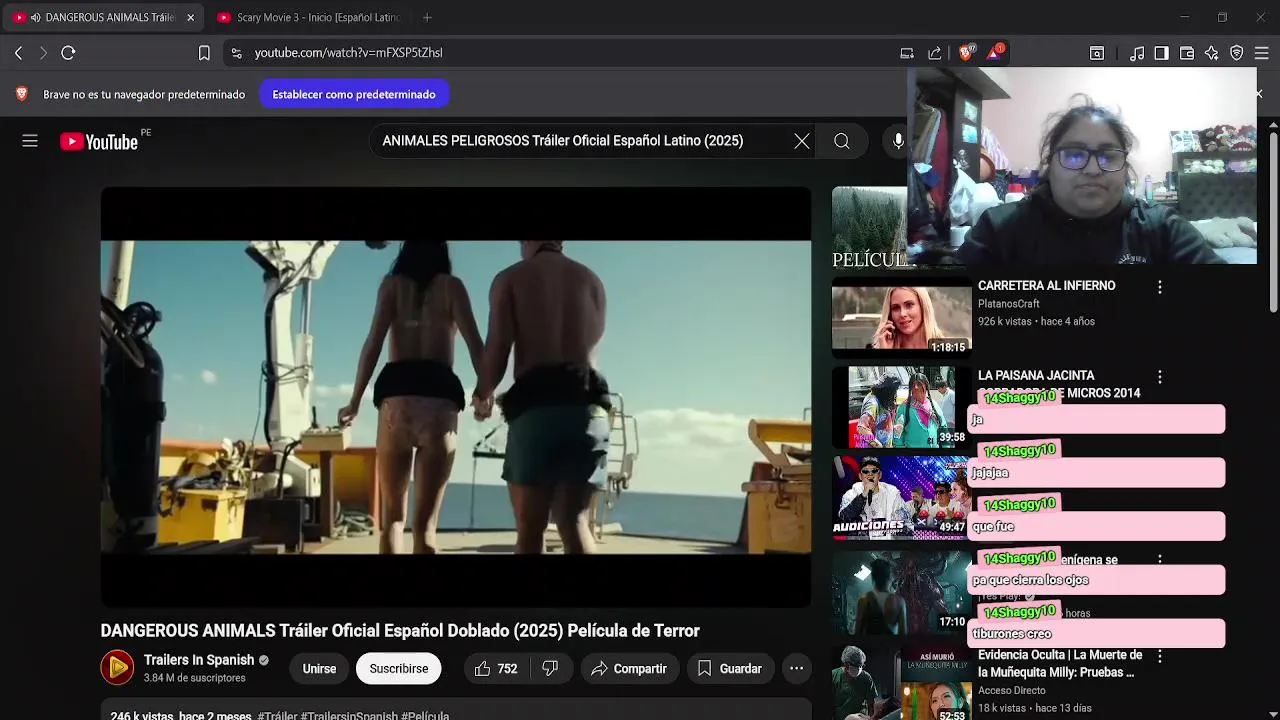Like the video with thumbs up 752
This screenshot has width=1280, height=720.
tap(496, 668)
